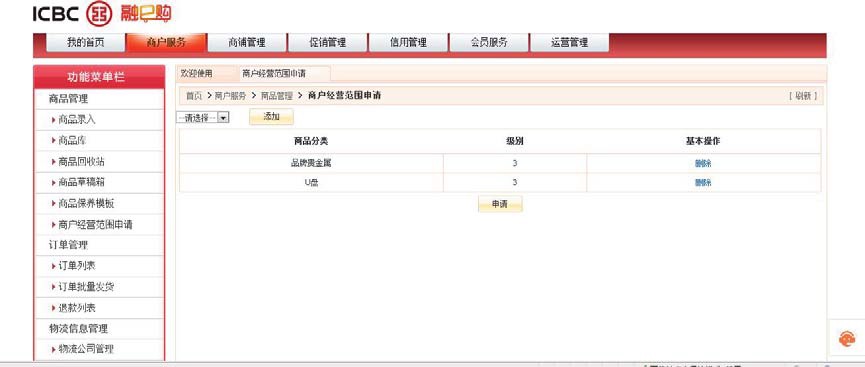
Task: Click the 申请 submit button
Action: tap(500, 204)
